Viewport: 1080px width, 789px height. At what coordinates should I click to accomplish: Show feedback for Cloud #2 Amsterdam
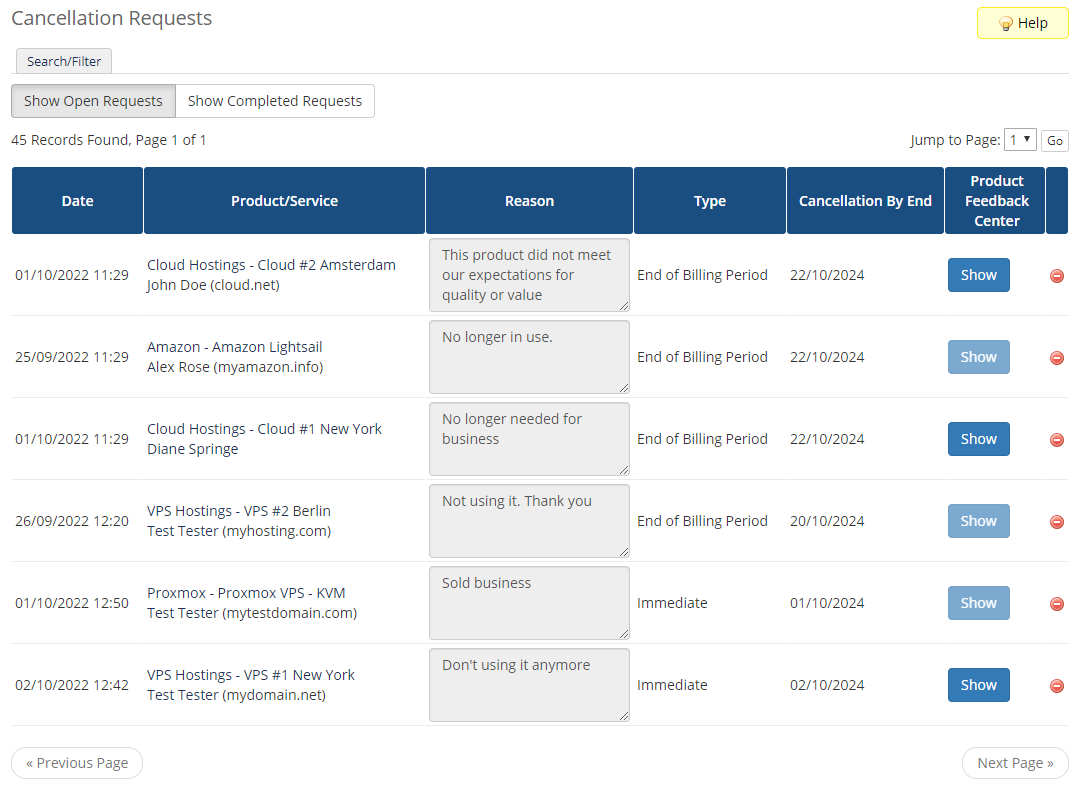coord(978,275)
